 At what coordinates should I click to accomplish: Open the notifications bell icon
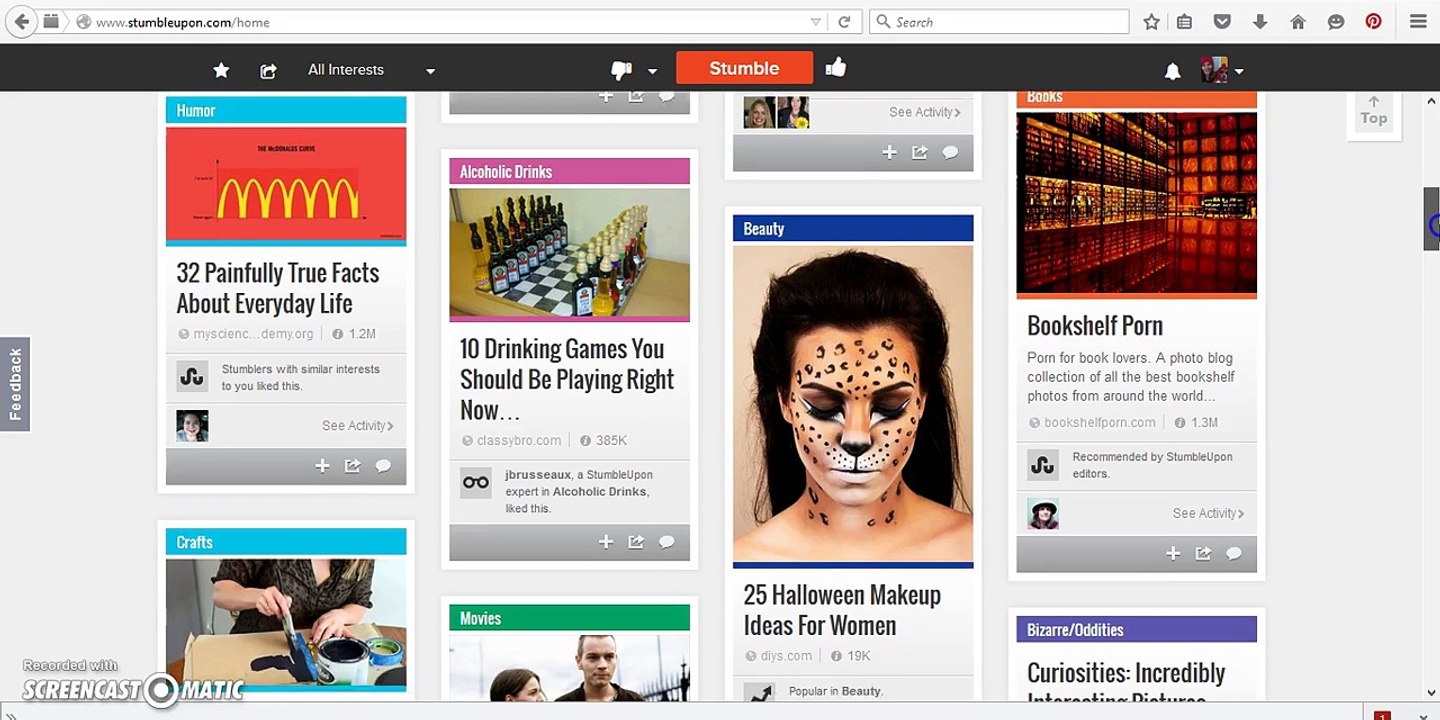1173,71
